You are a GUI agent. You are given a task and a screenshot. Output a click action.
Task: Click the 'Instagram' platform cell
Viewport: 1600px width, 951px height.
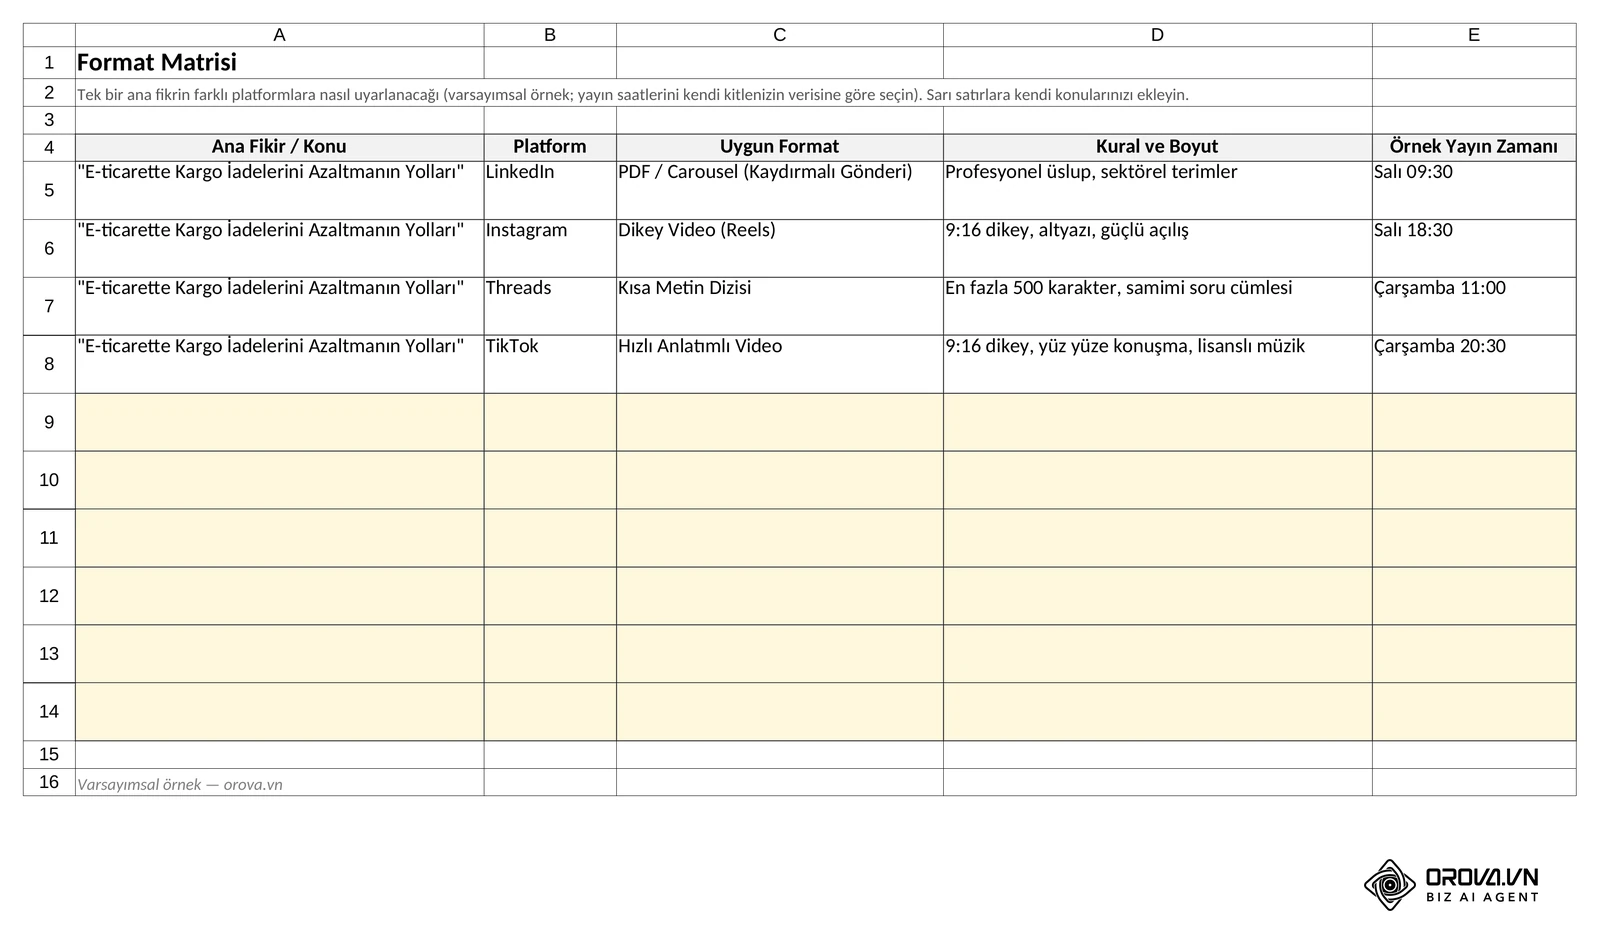point(550,248)
